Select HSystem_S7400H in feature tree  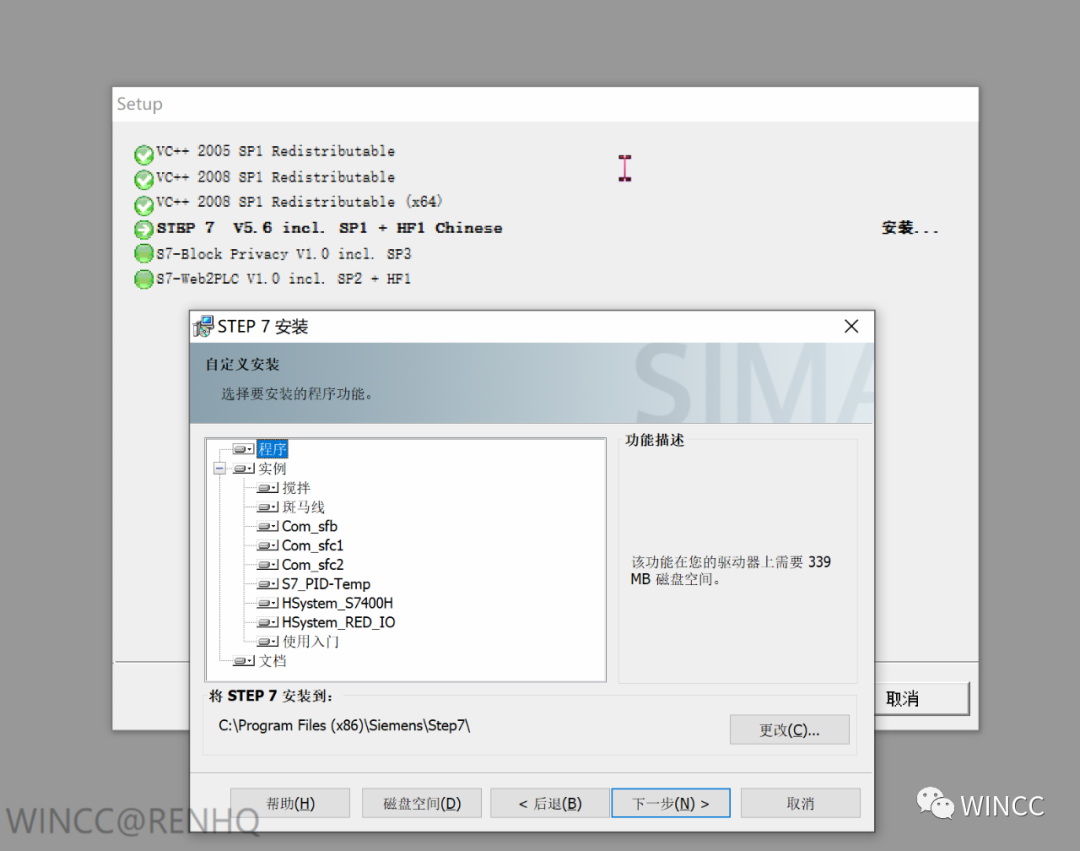pyautogui.click(x=338, y=604)
